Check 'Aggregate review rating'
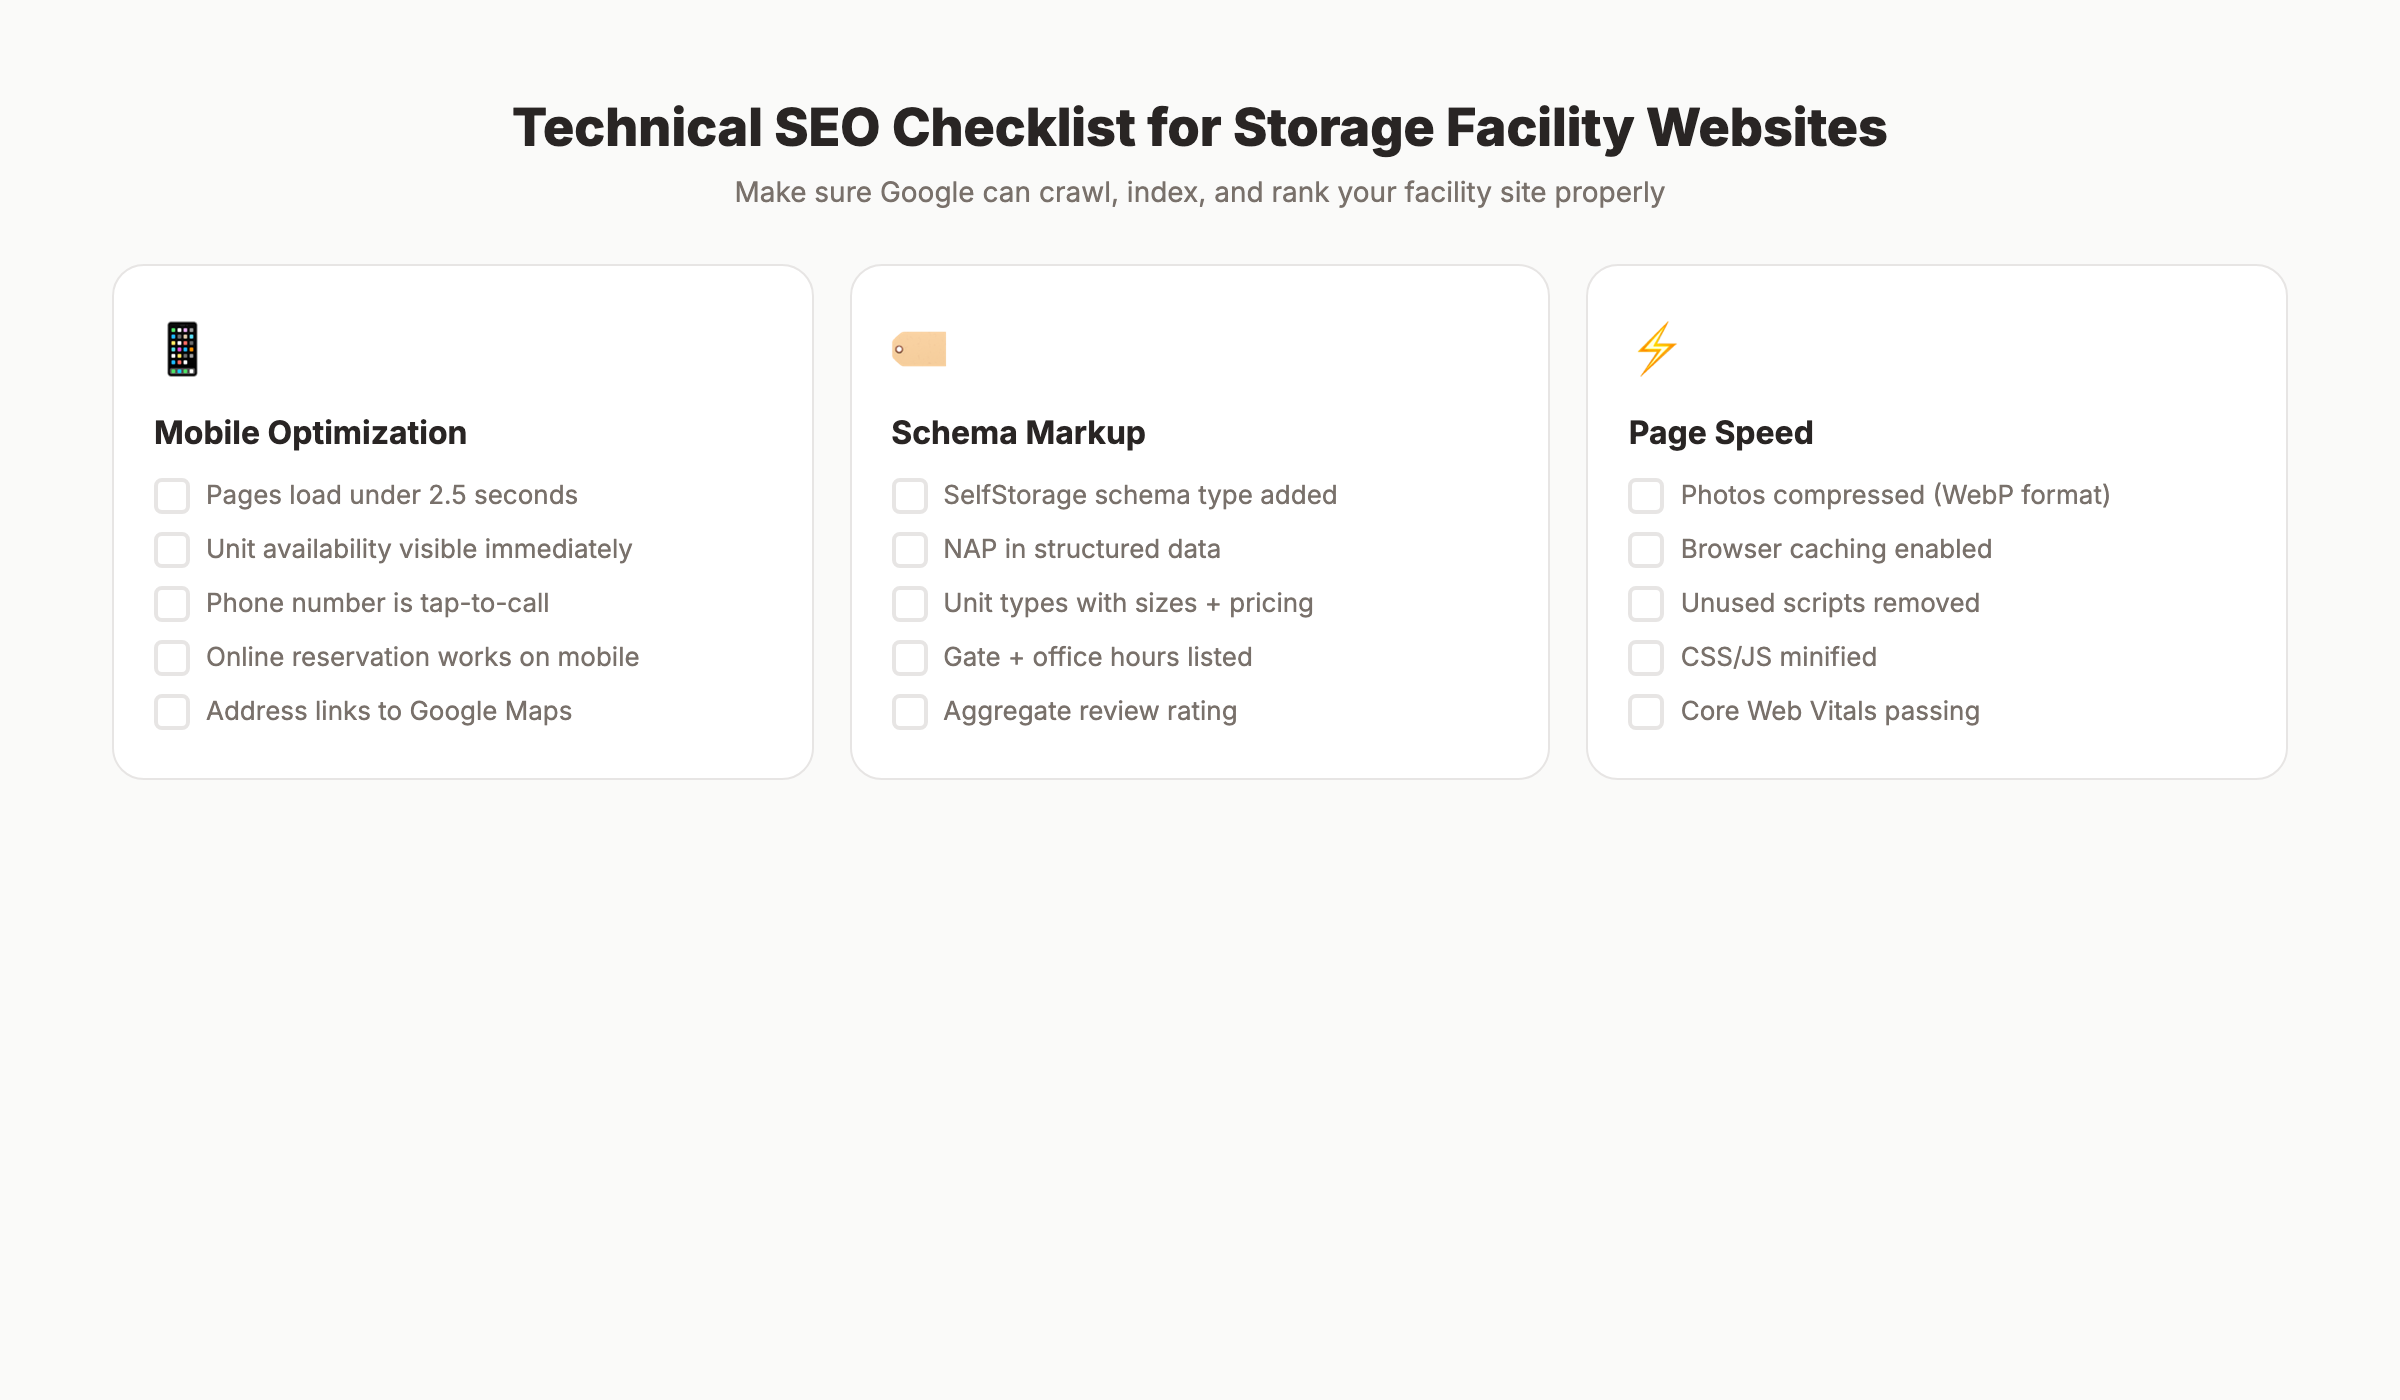Image resolution: width=2400 pixels, height=1400 pixels. (909, 711)
